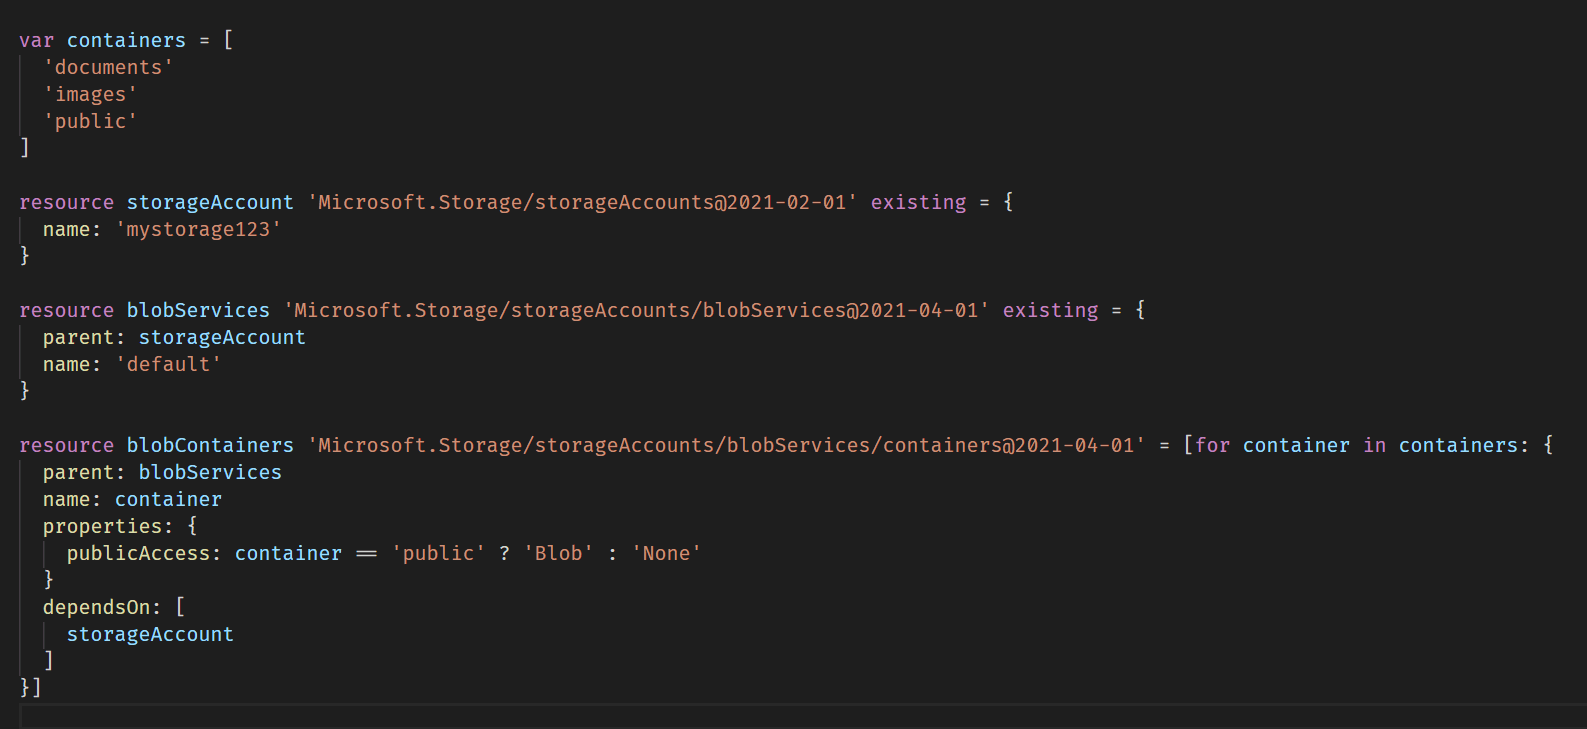1587x729 pixels.
Task: Click the dependsOn property name
Action: (96, 607)
